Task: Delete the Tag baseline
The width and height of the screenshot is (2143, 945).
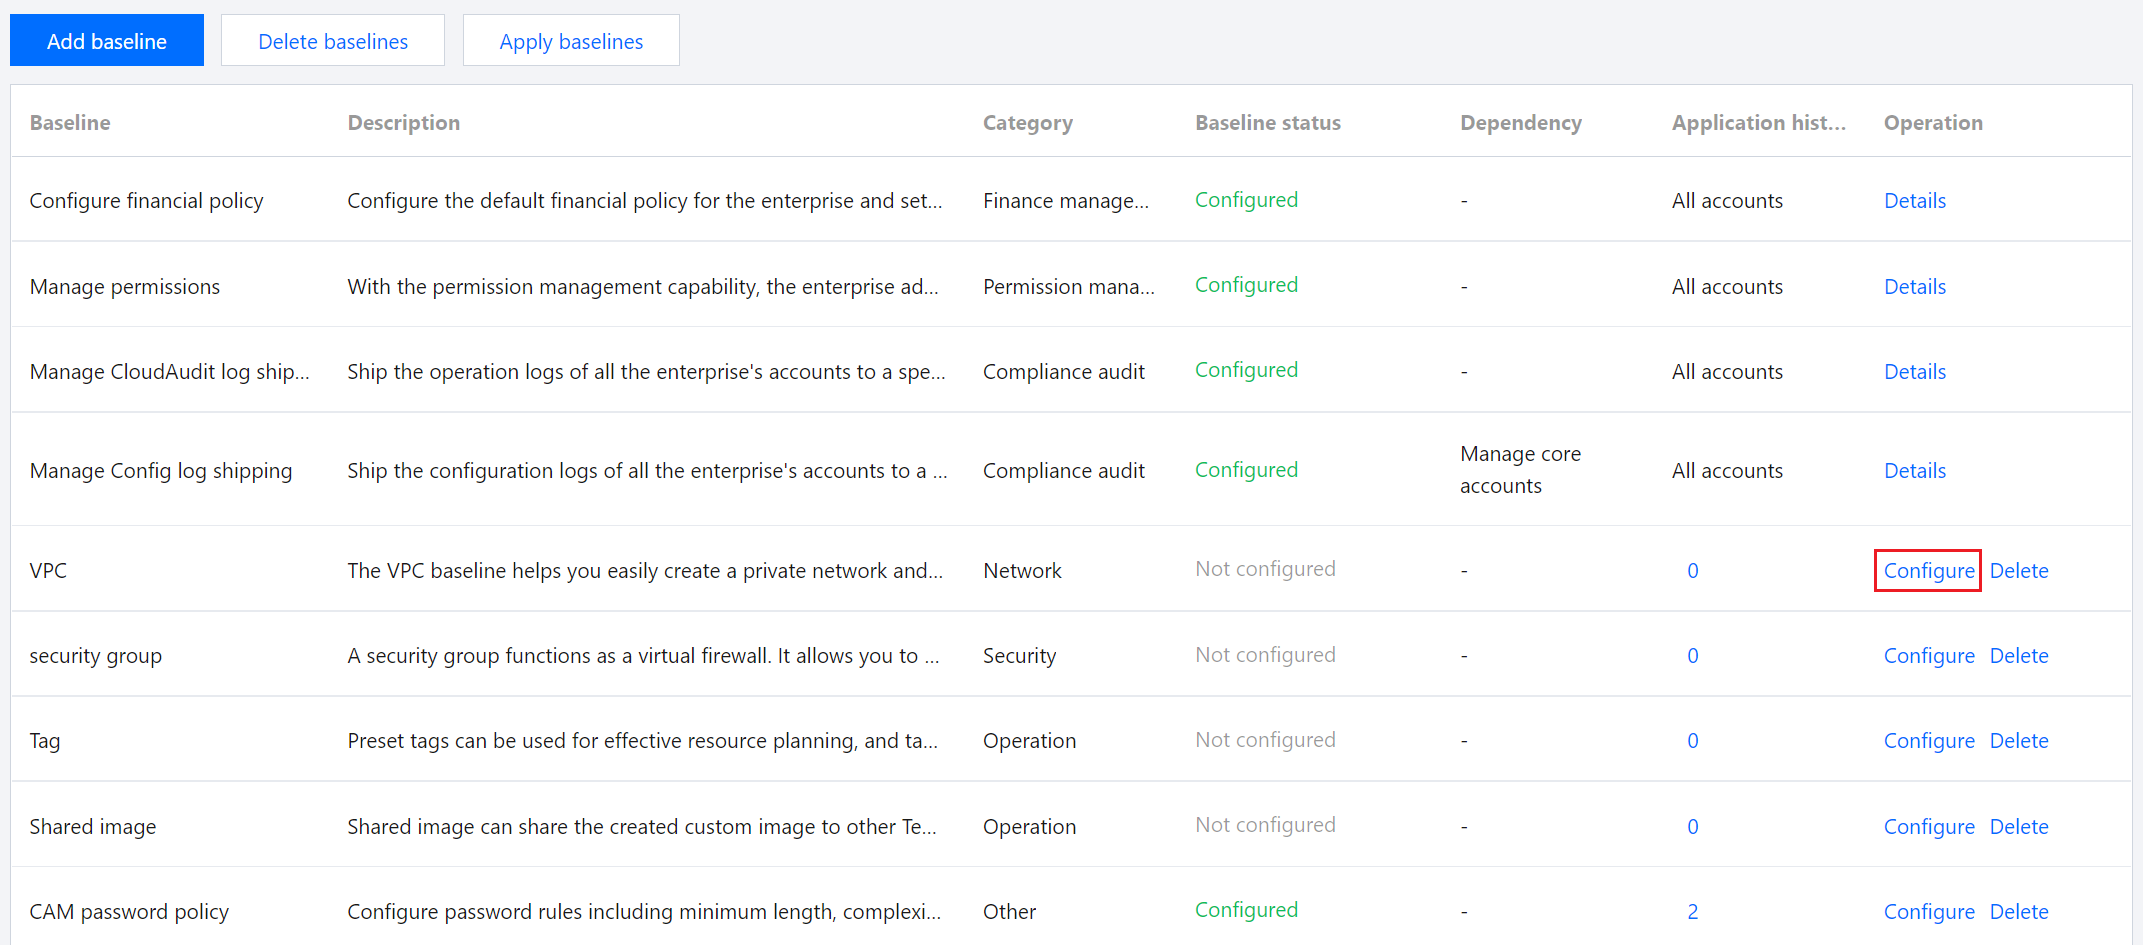Action: pyautogui.click(x=2018, y=741)
